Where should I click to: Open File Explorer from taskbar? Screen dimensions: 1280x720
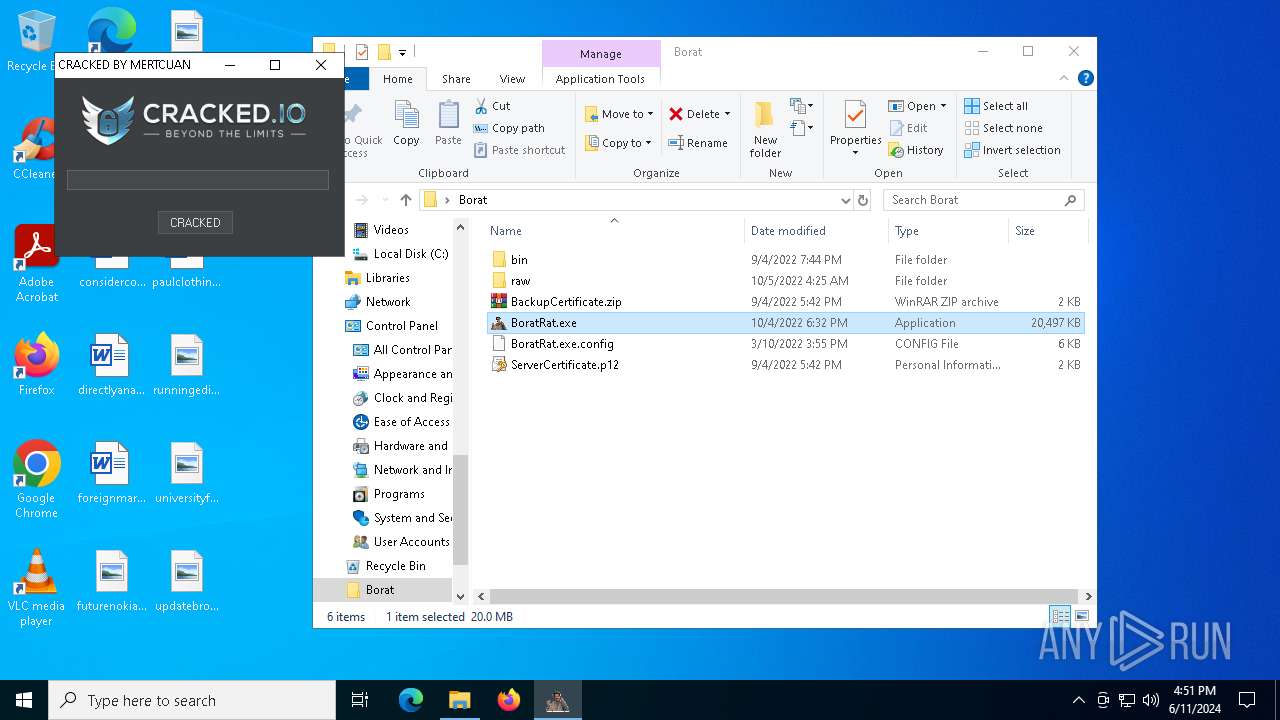click(x=459, y=700)
